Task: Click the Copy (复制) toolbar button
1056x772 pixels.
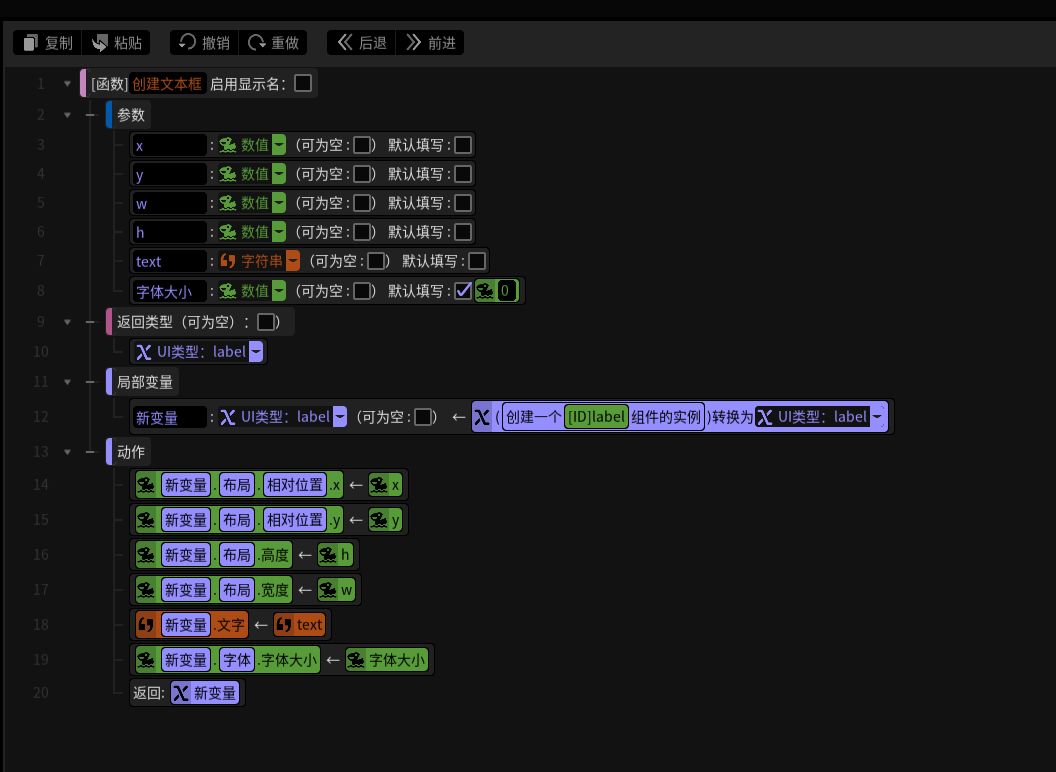Action: pos(47,43)
